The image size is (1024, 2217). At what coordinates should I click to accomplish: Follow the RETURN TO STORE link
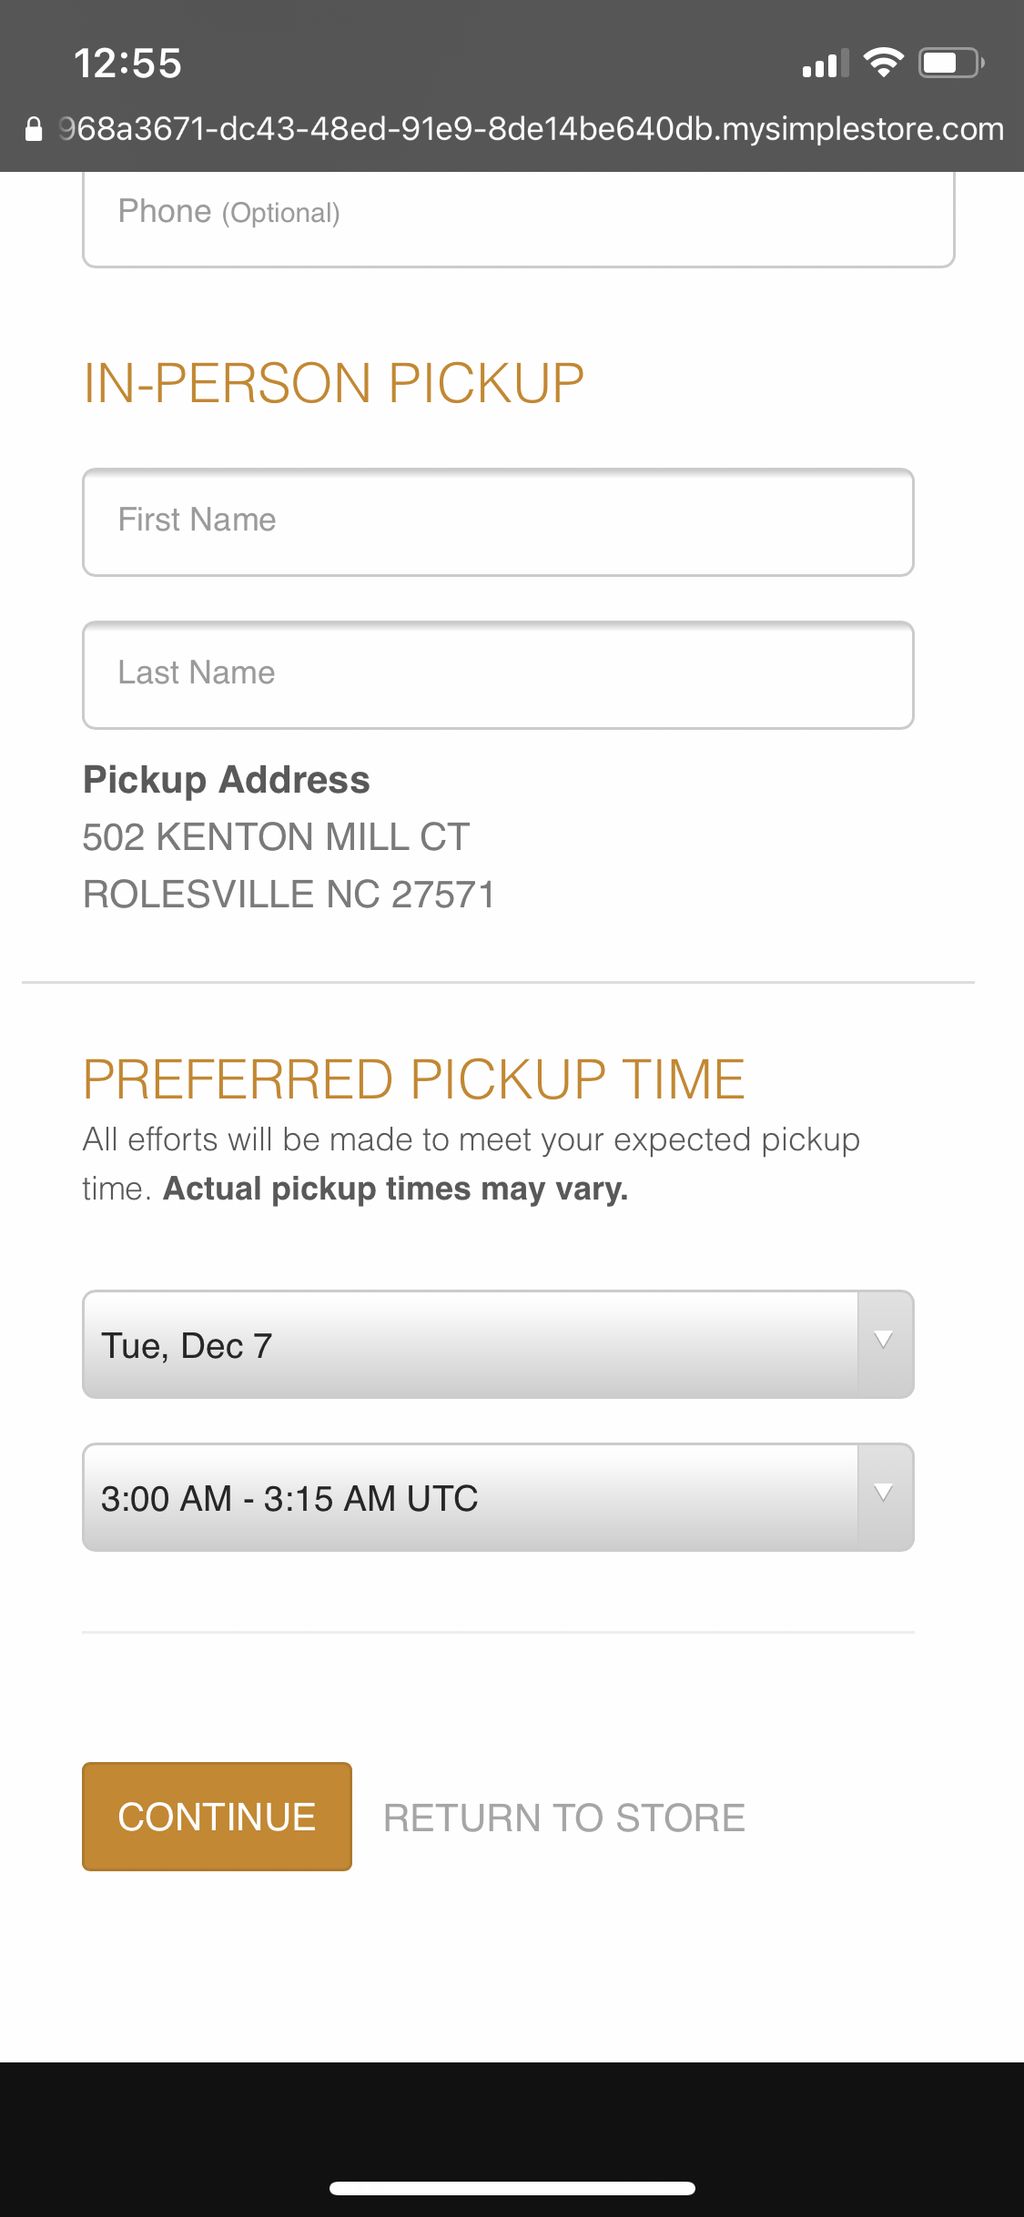[564, 1818]
